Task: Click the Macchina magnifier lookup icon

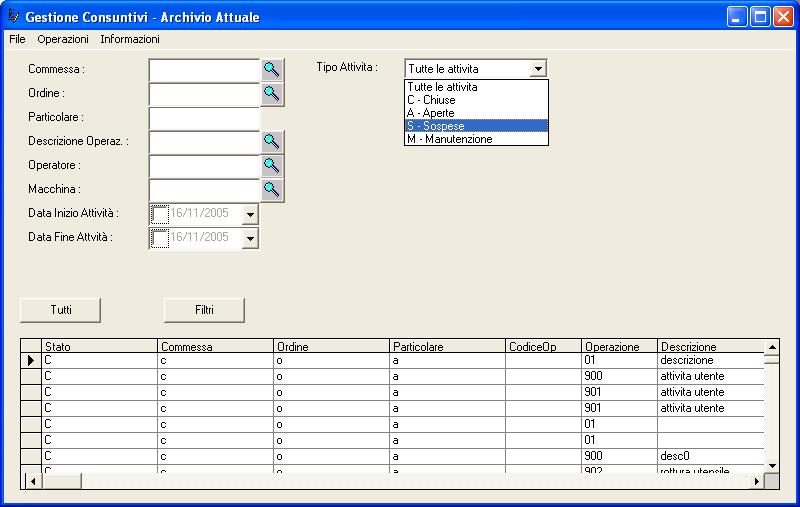Action: pos(272,190)
